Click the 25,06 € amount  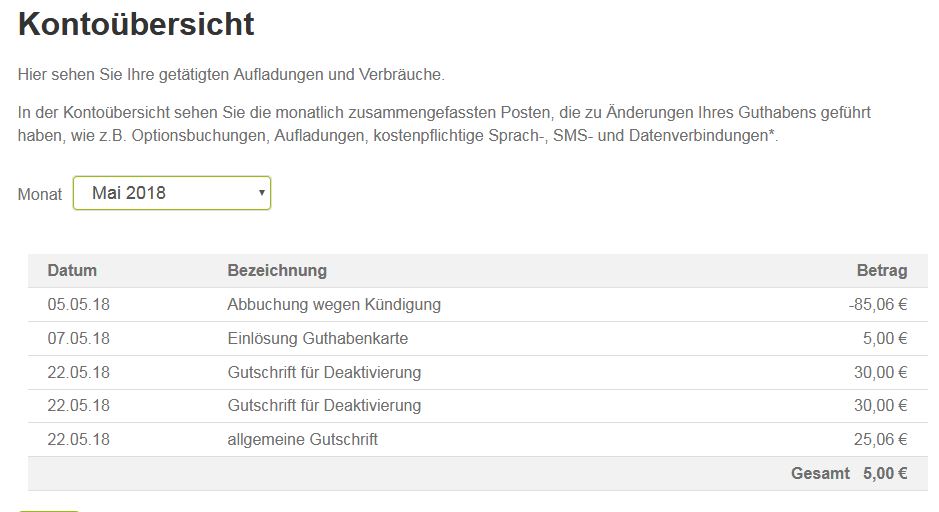pyautogui.click(x=880, y=439)
